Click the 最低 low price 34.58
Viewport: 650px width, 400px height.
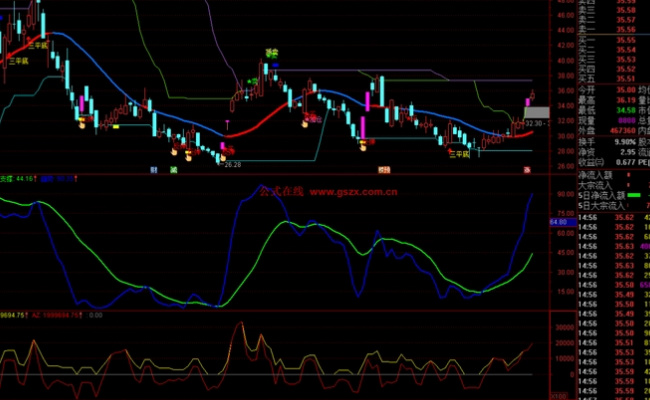click(x=626, y=110)
